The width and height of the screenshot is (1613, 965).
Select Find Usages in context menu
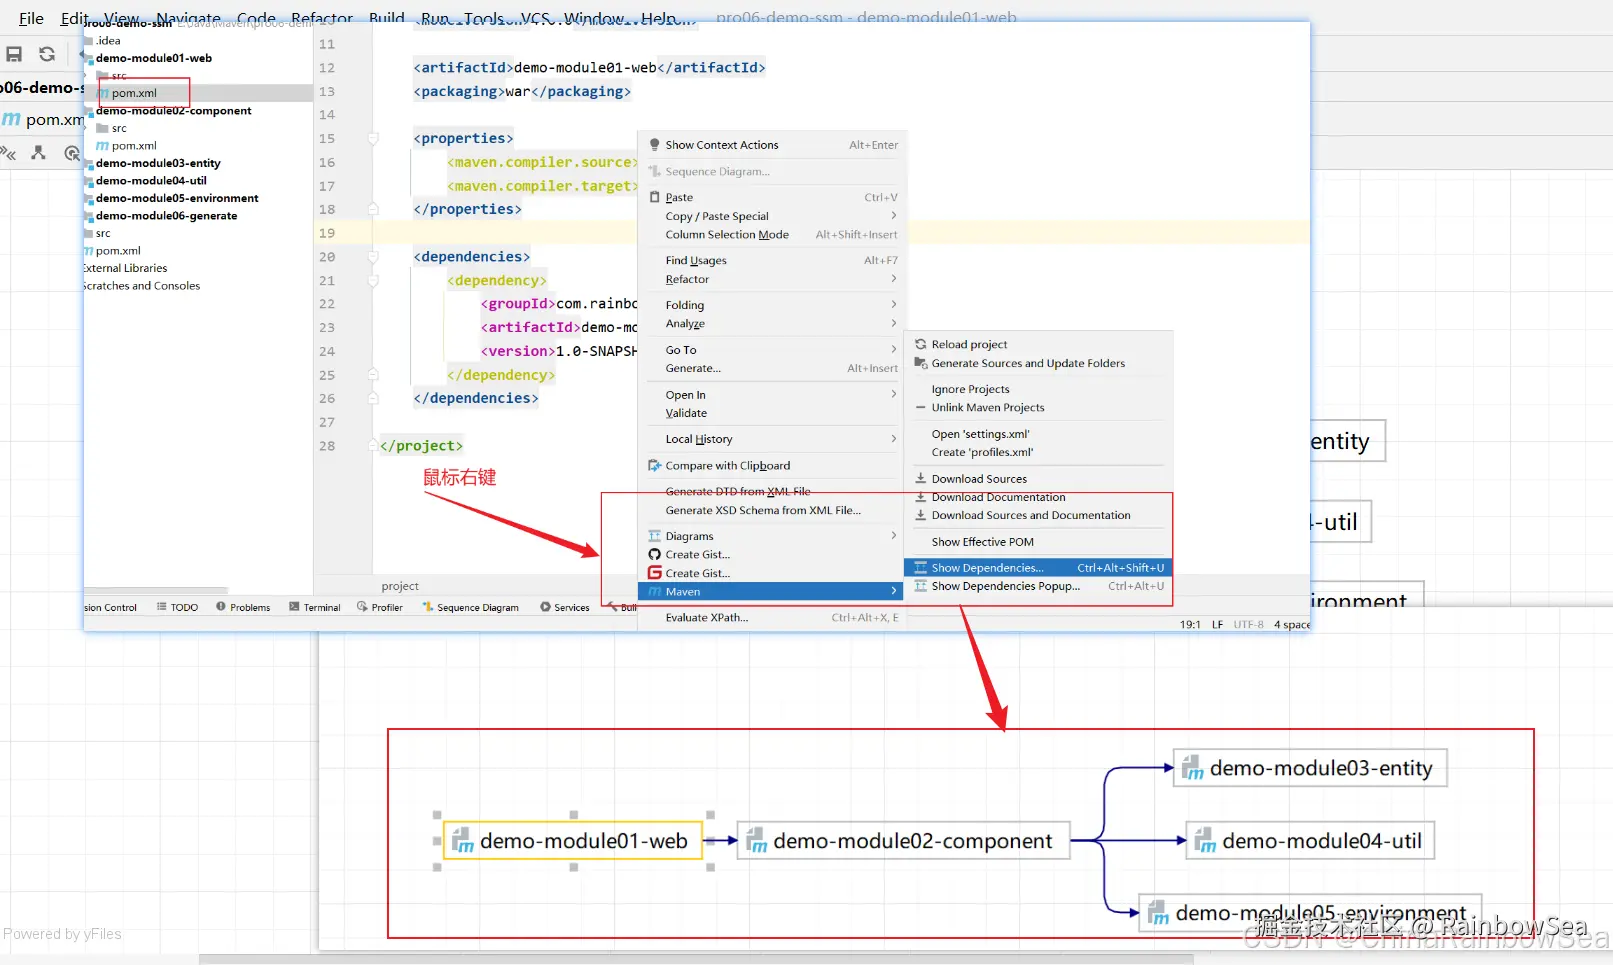(x=696, y=261)
